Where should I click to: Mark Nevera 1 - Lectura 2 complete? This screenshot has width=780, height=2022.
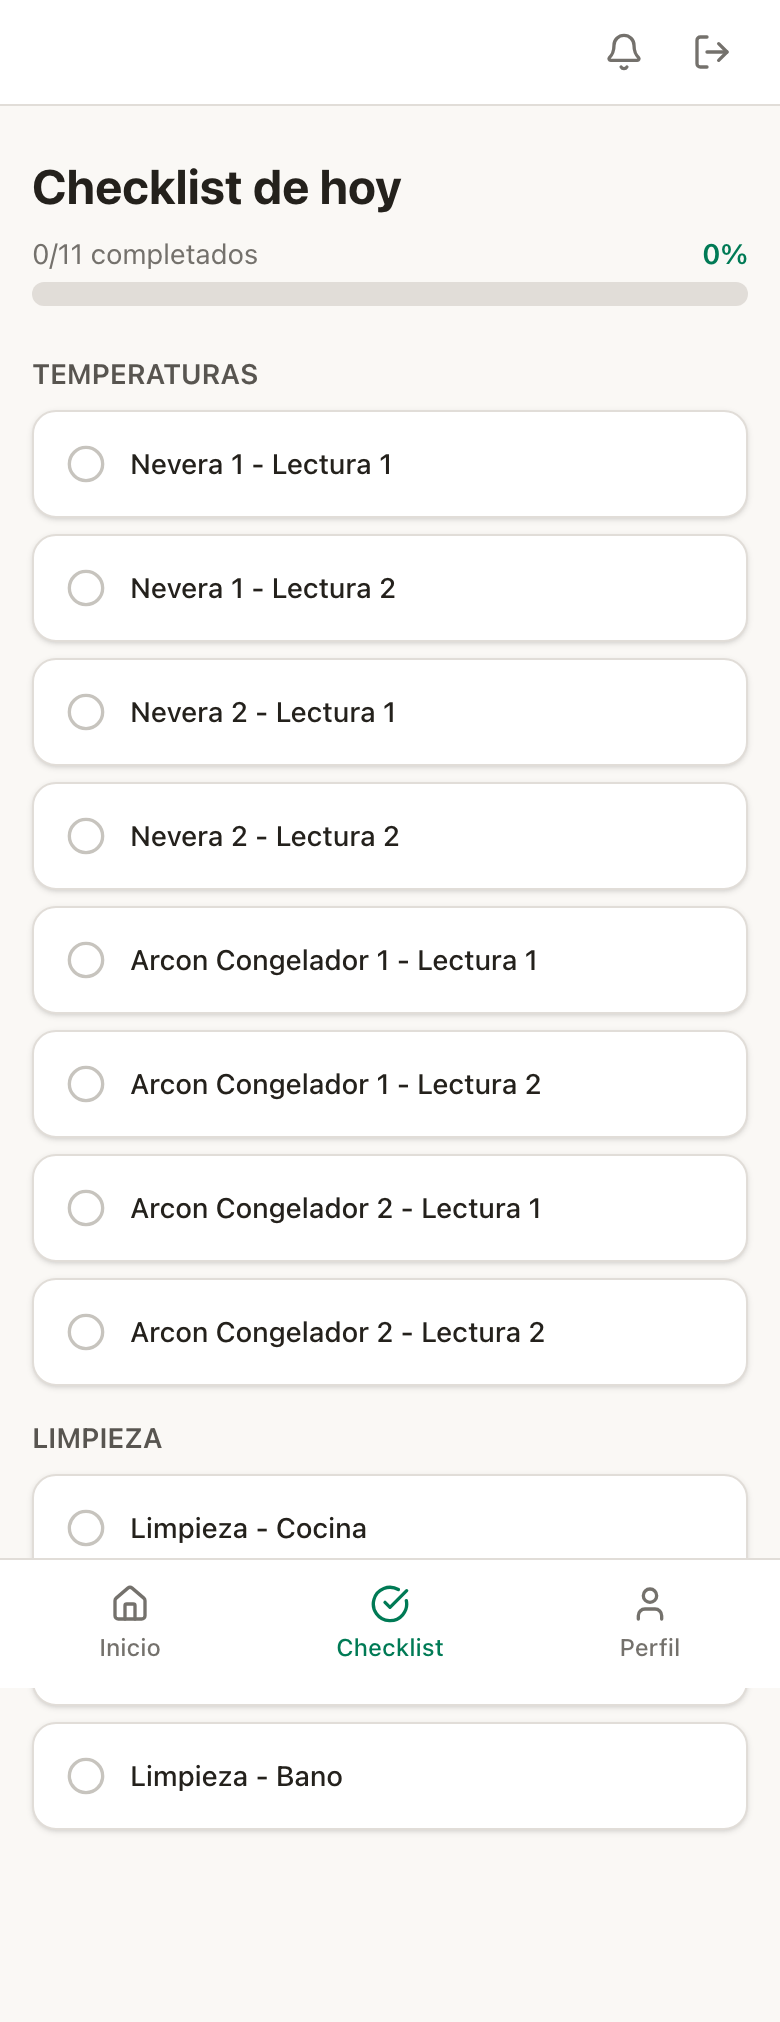point(86,588)
